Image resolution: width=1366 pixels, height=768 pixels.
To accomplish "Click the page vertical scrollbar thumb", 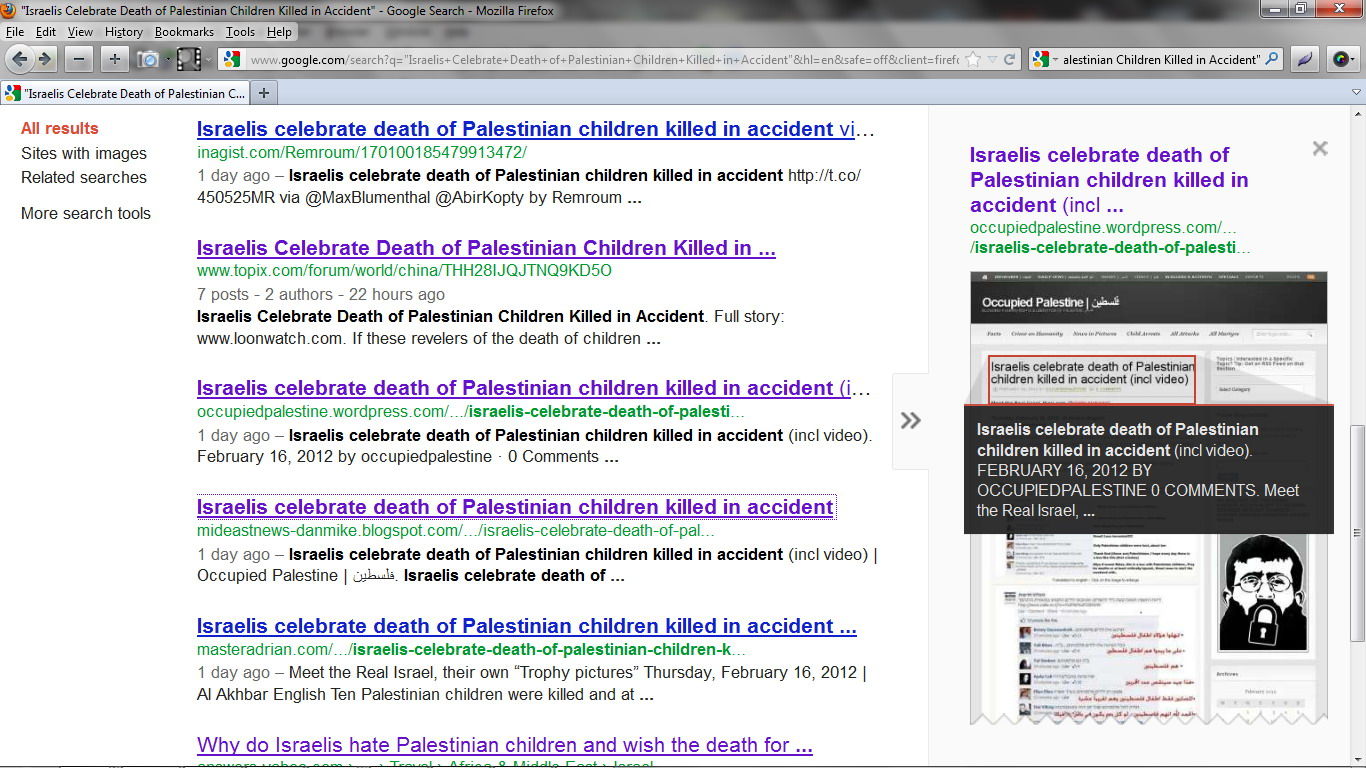I will click(x=1357, y=533).
